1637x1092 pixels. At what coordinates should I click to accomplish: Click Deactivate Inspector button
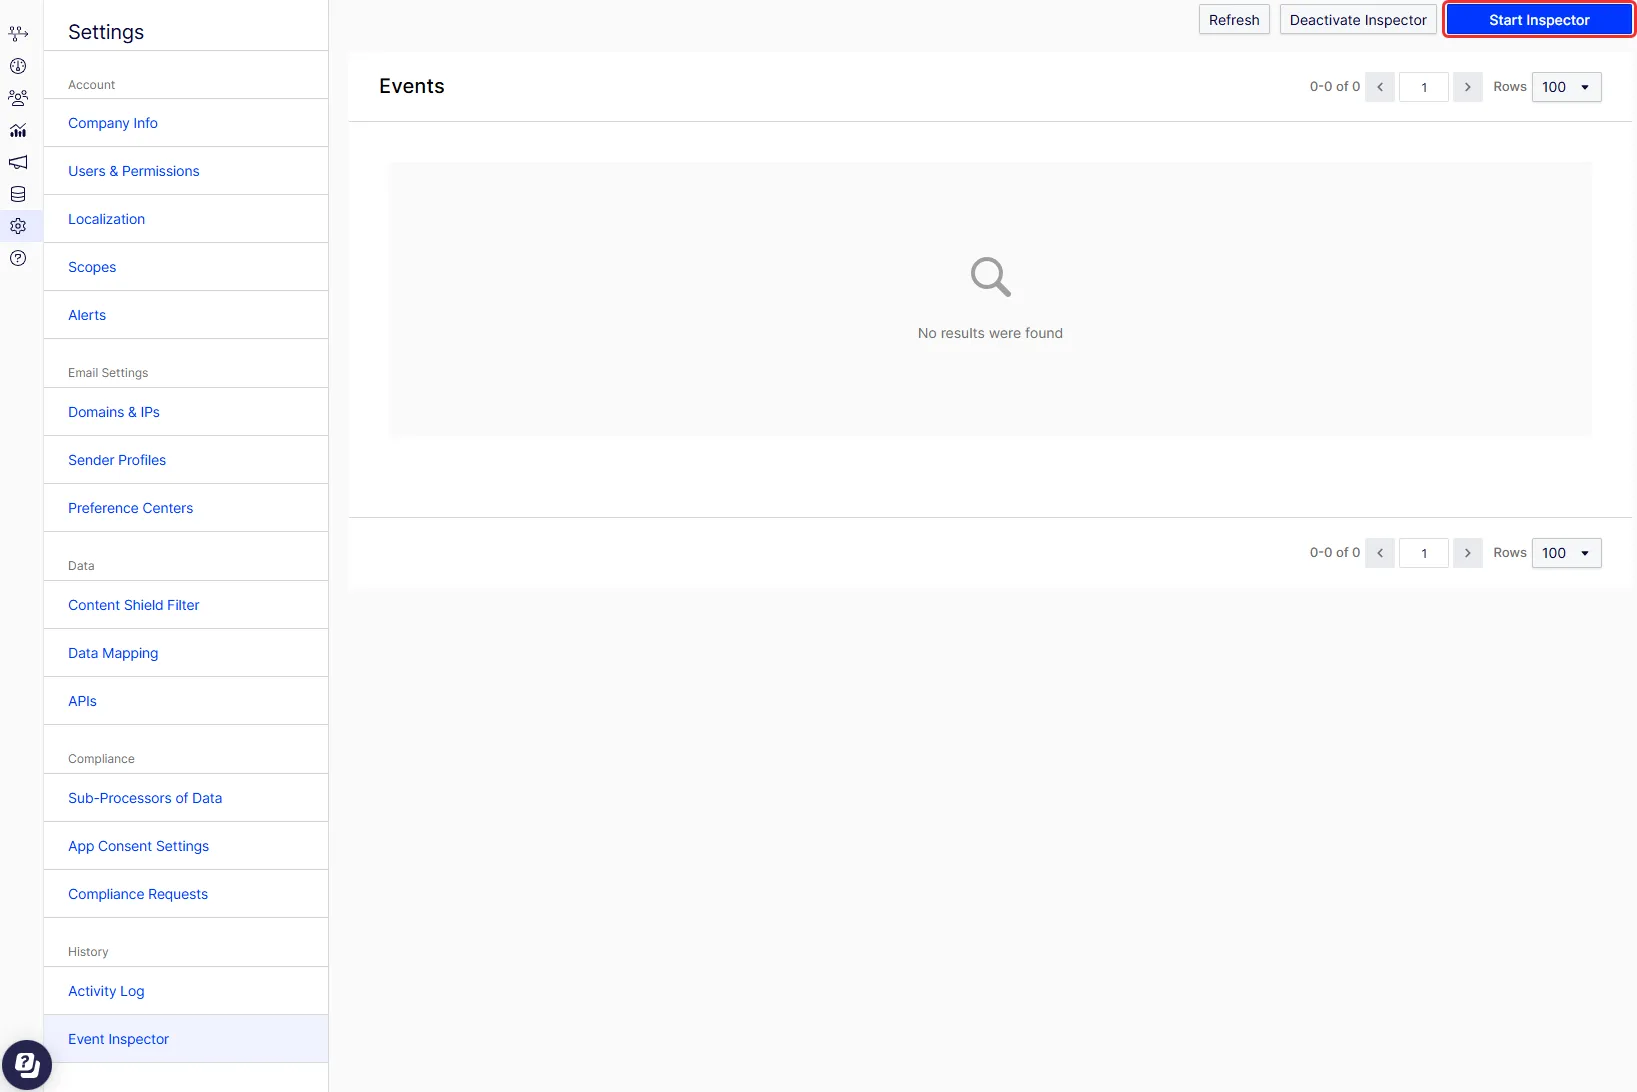click(x=1358, y=20)
